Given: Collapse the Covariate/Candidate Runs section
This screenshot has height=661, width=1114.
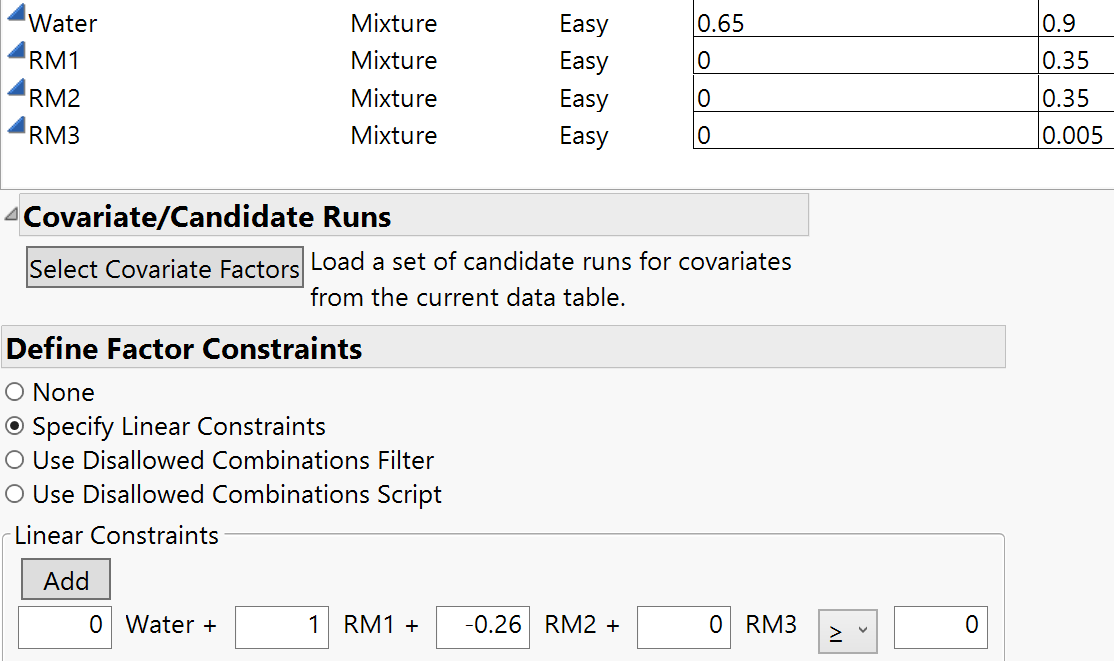Looking at the screenshot, I should click(11, 213).
